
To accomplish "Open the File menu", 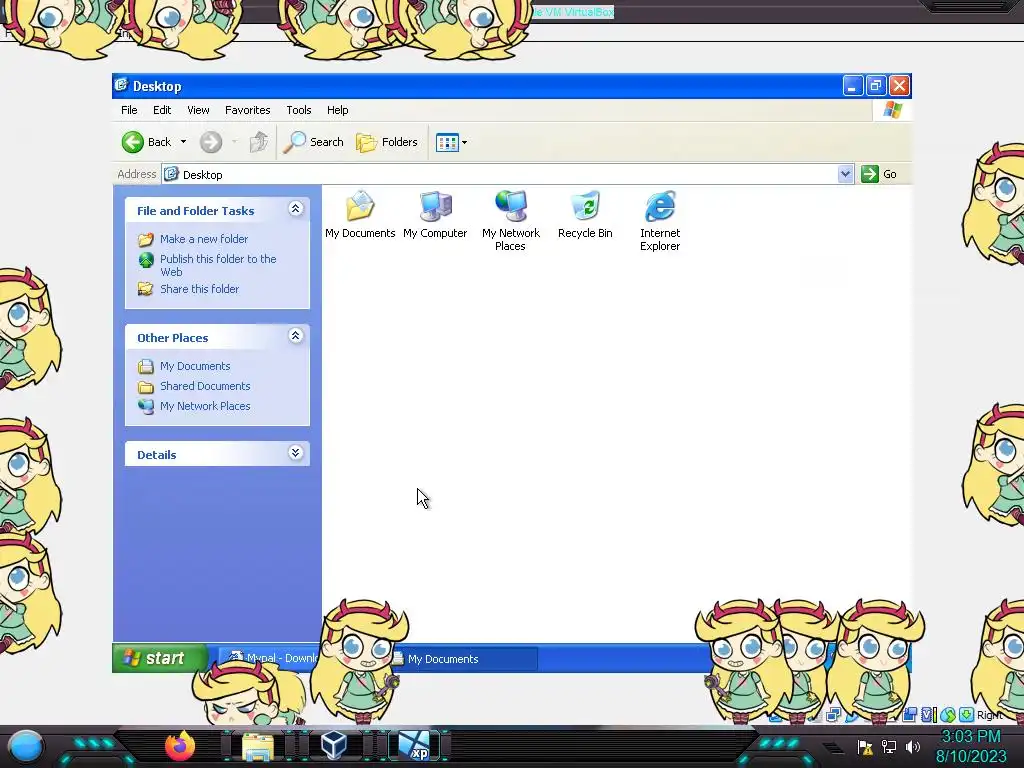I will (x=129, y=110).
